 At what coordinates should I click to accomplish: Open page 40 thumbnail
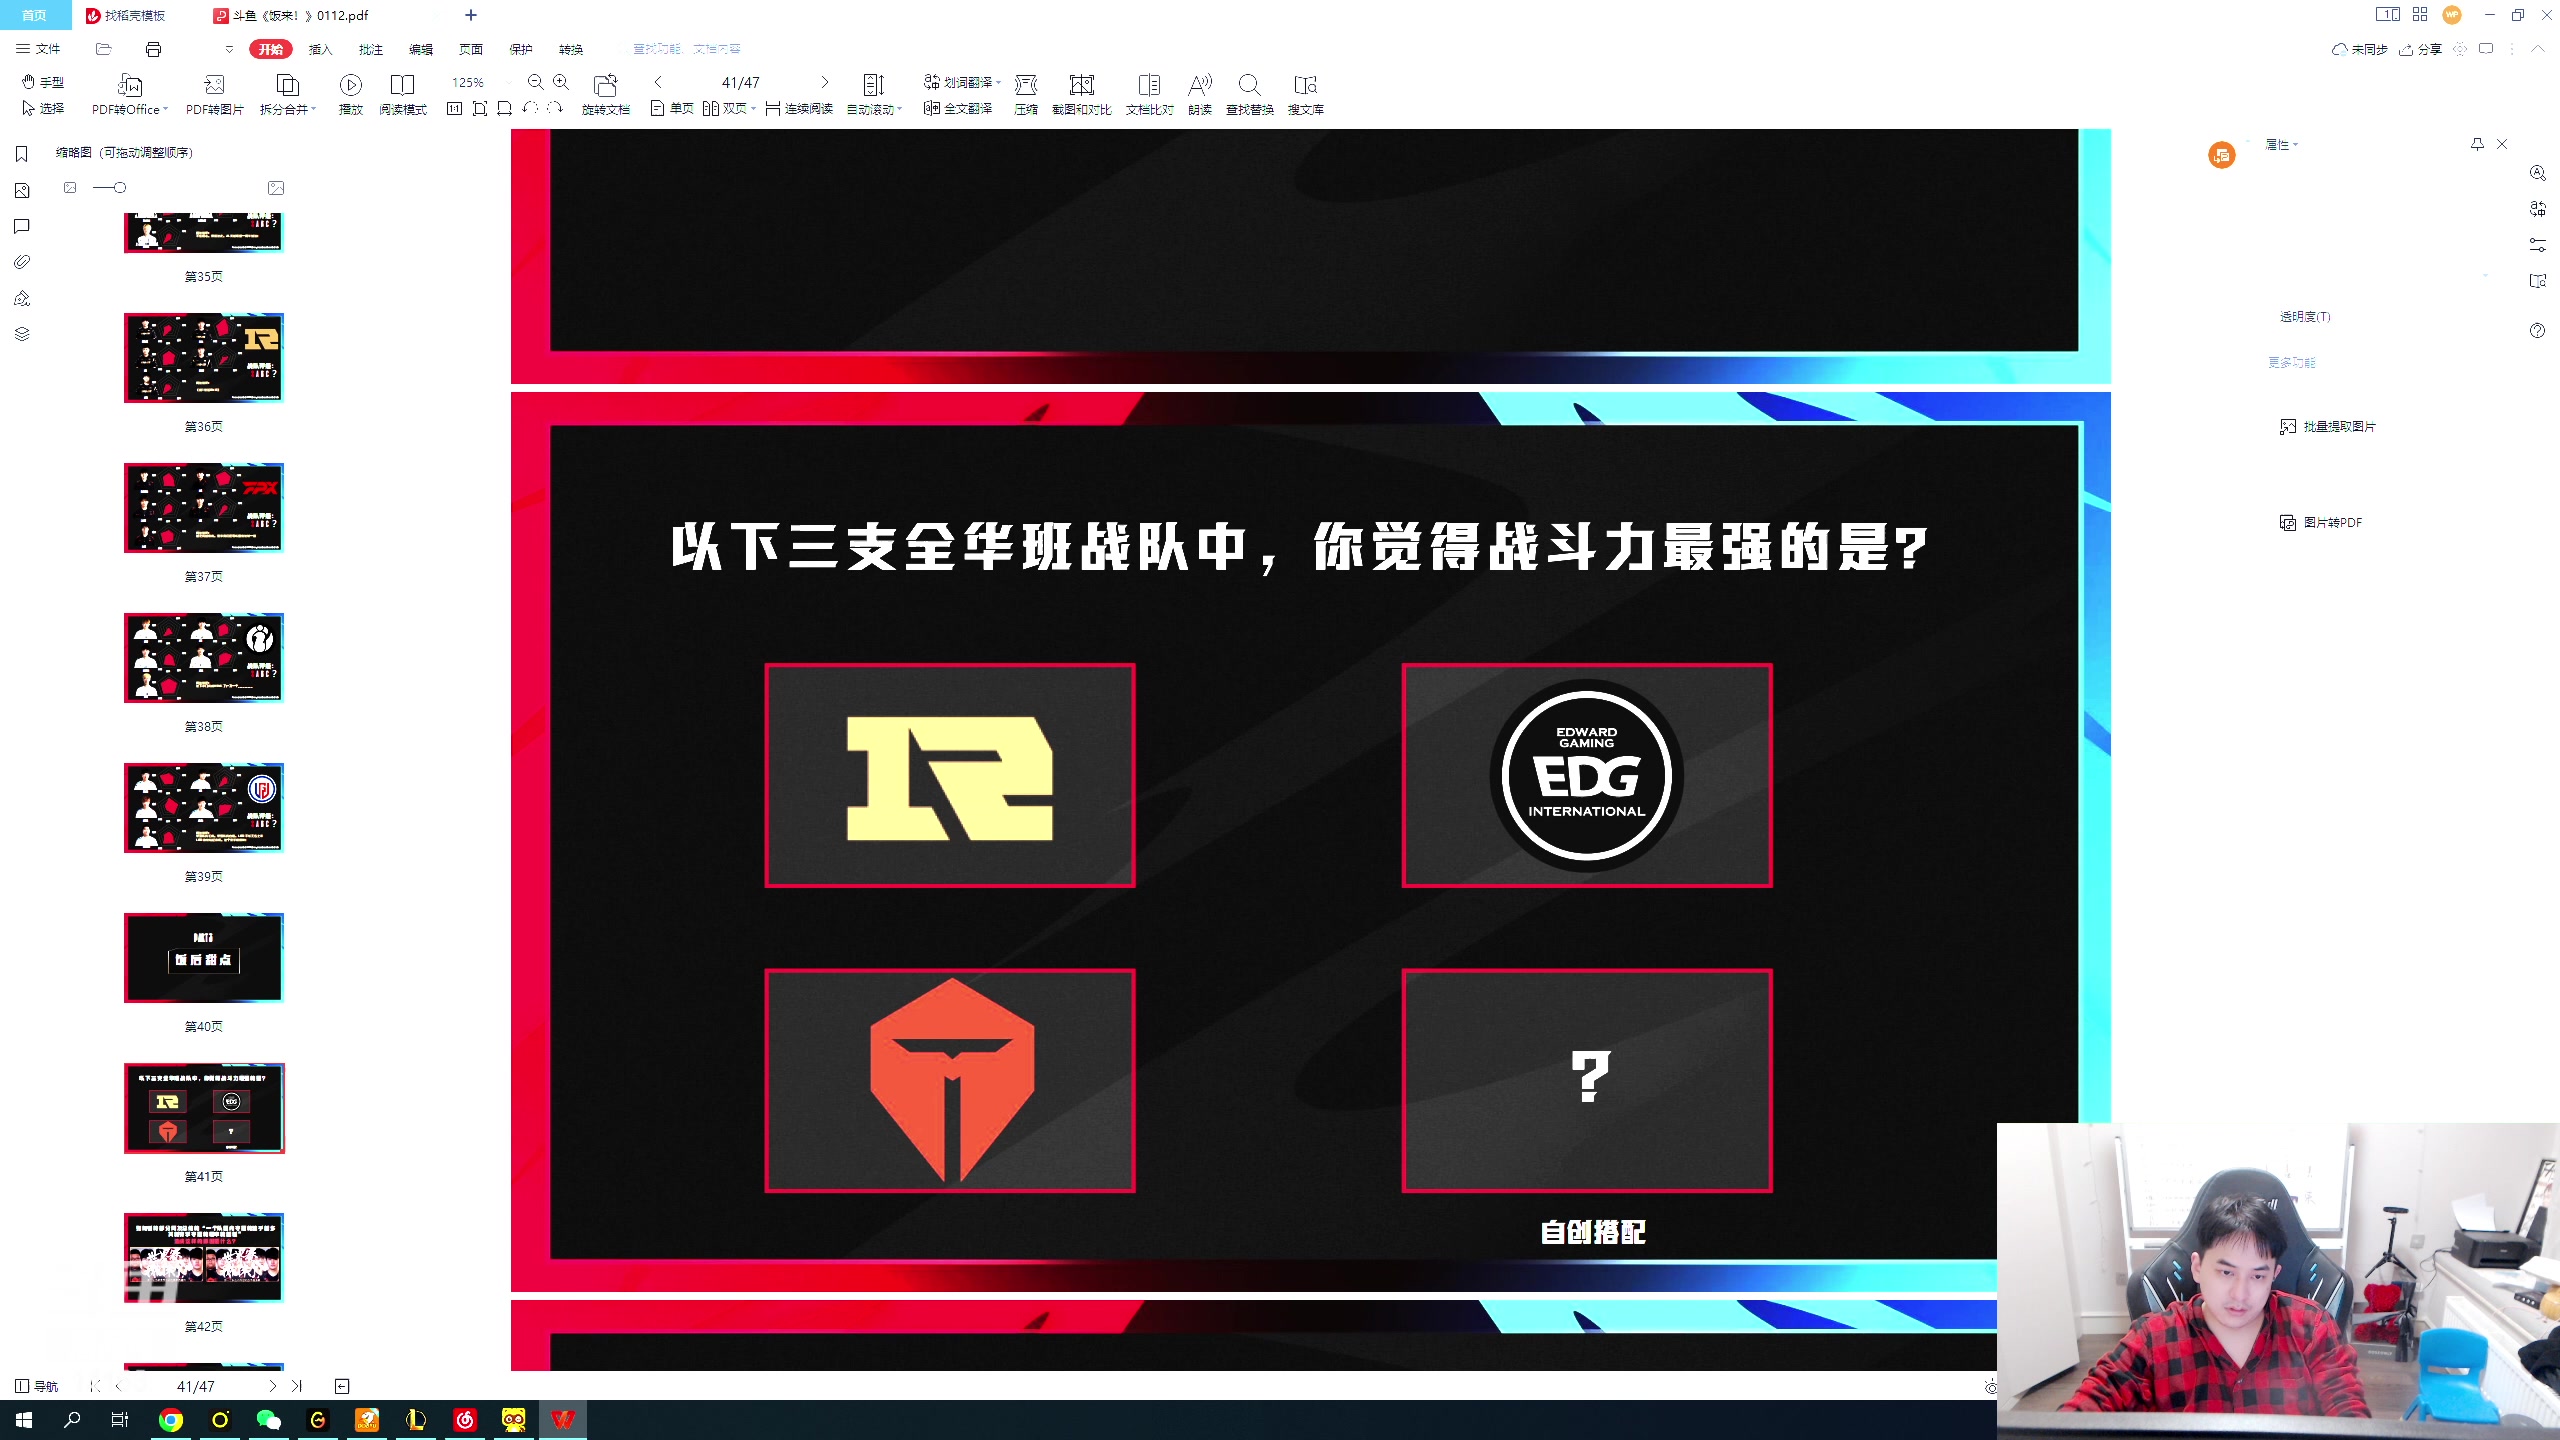[203, 957]
